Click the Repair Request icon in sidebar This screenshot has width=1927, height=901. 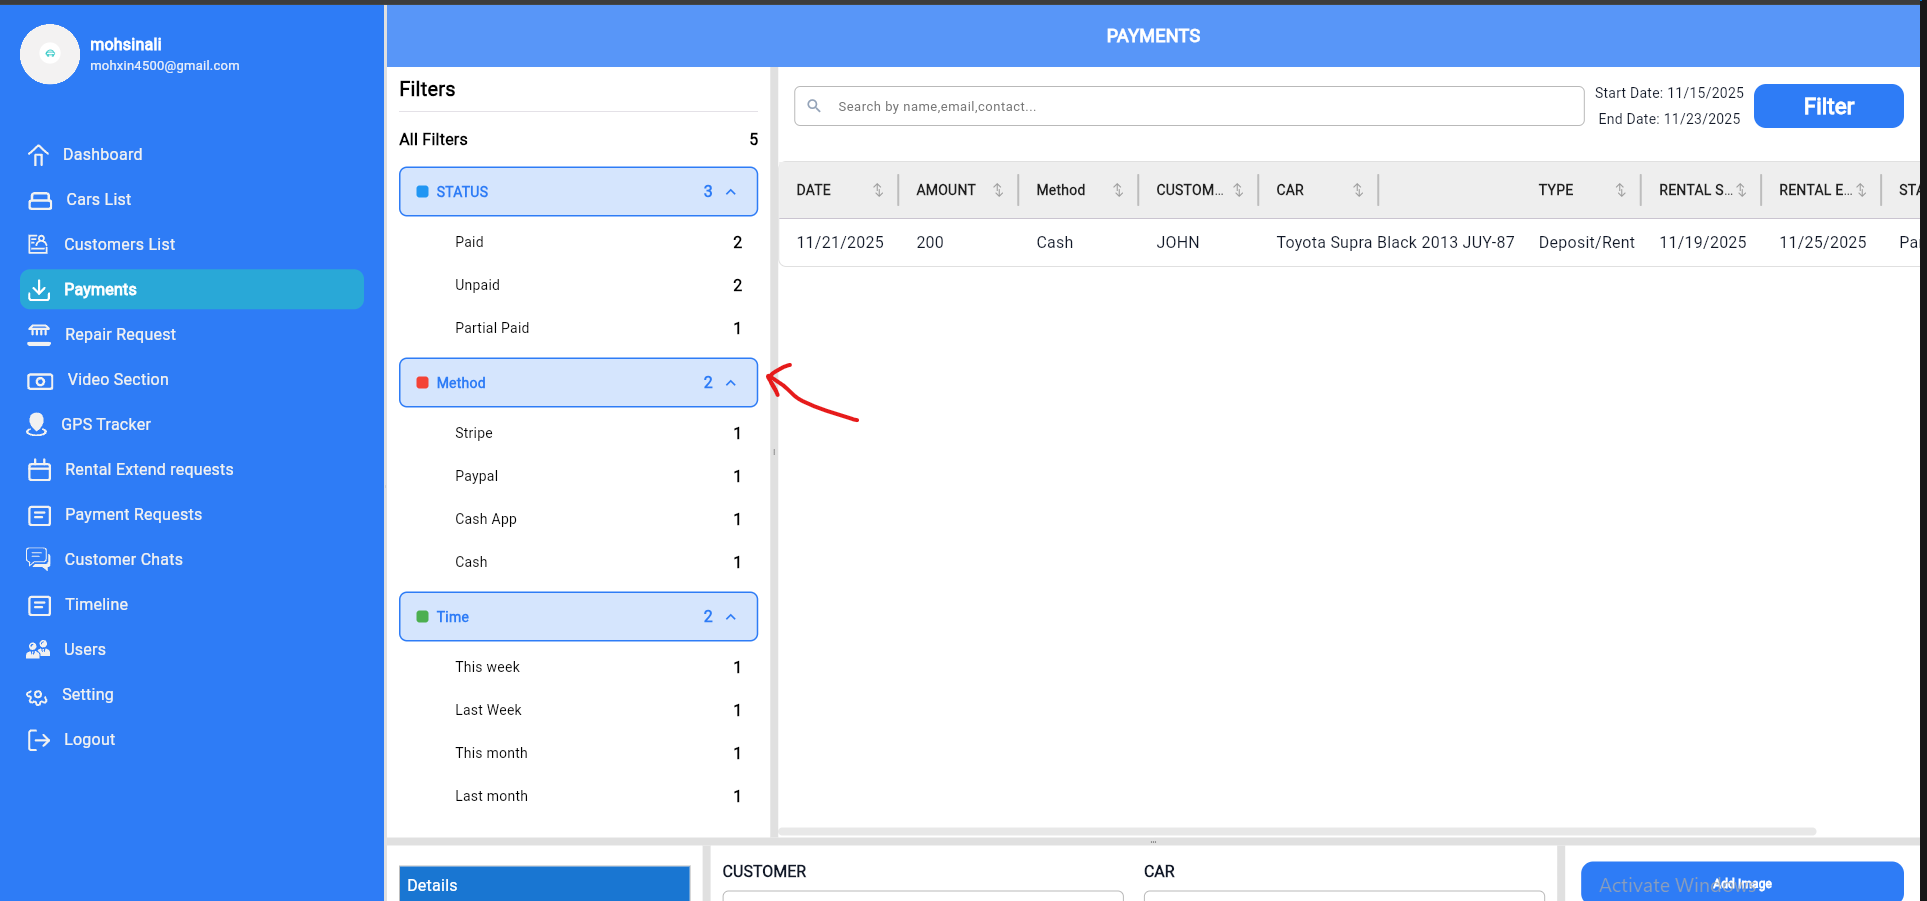39,335
